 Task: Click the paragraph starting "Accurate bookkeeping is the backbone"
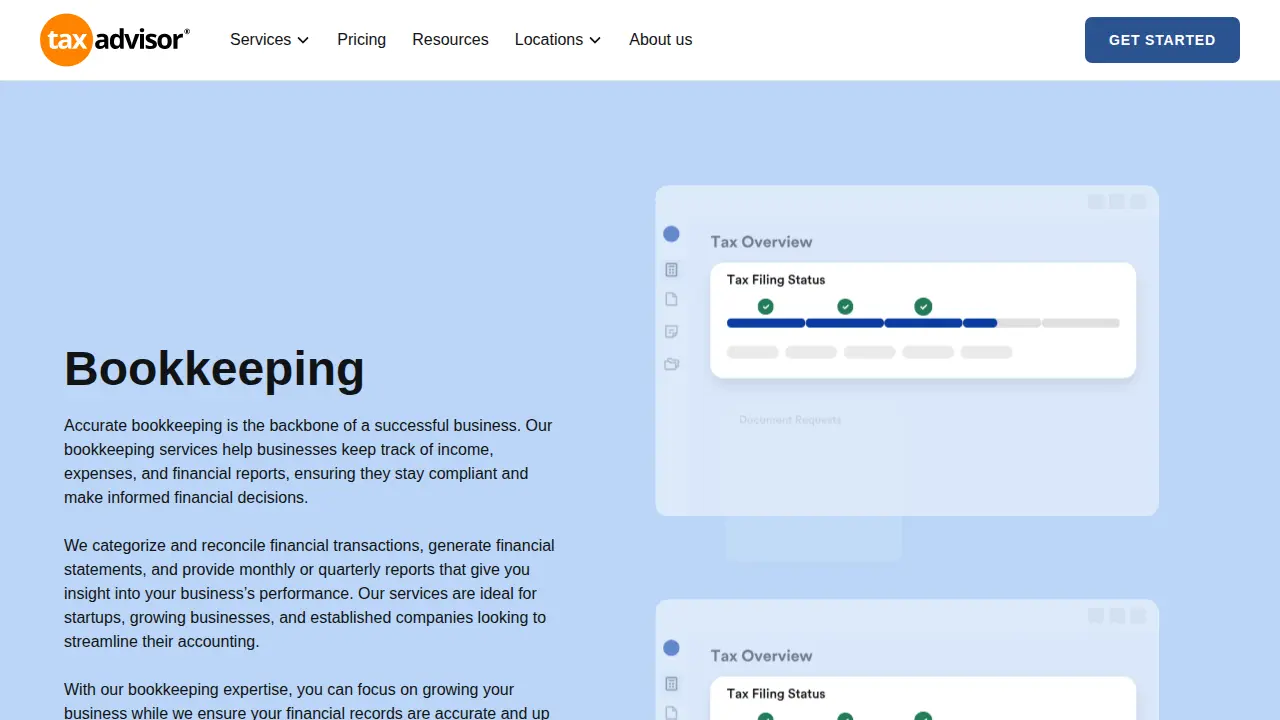click(x=309, y=461)
